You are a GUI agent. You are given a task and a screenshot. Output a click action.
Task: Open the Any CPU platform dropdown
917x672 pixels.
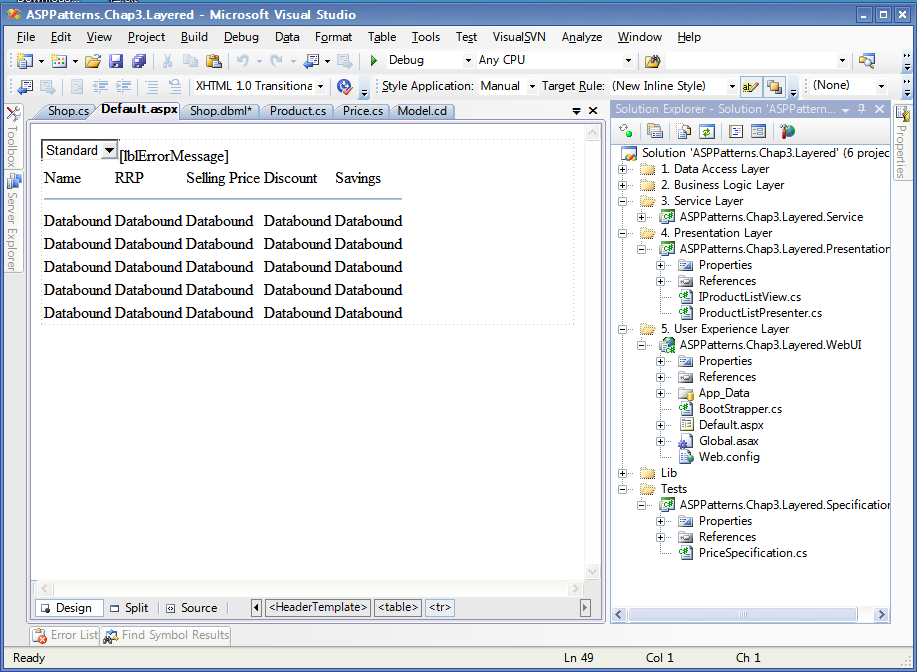click(x=628, y=60)
